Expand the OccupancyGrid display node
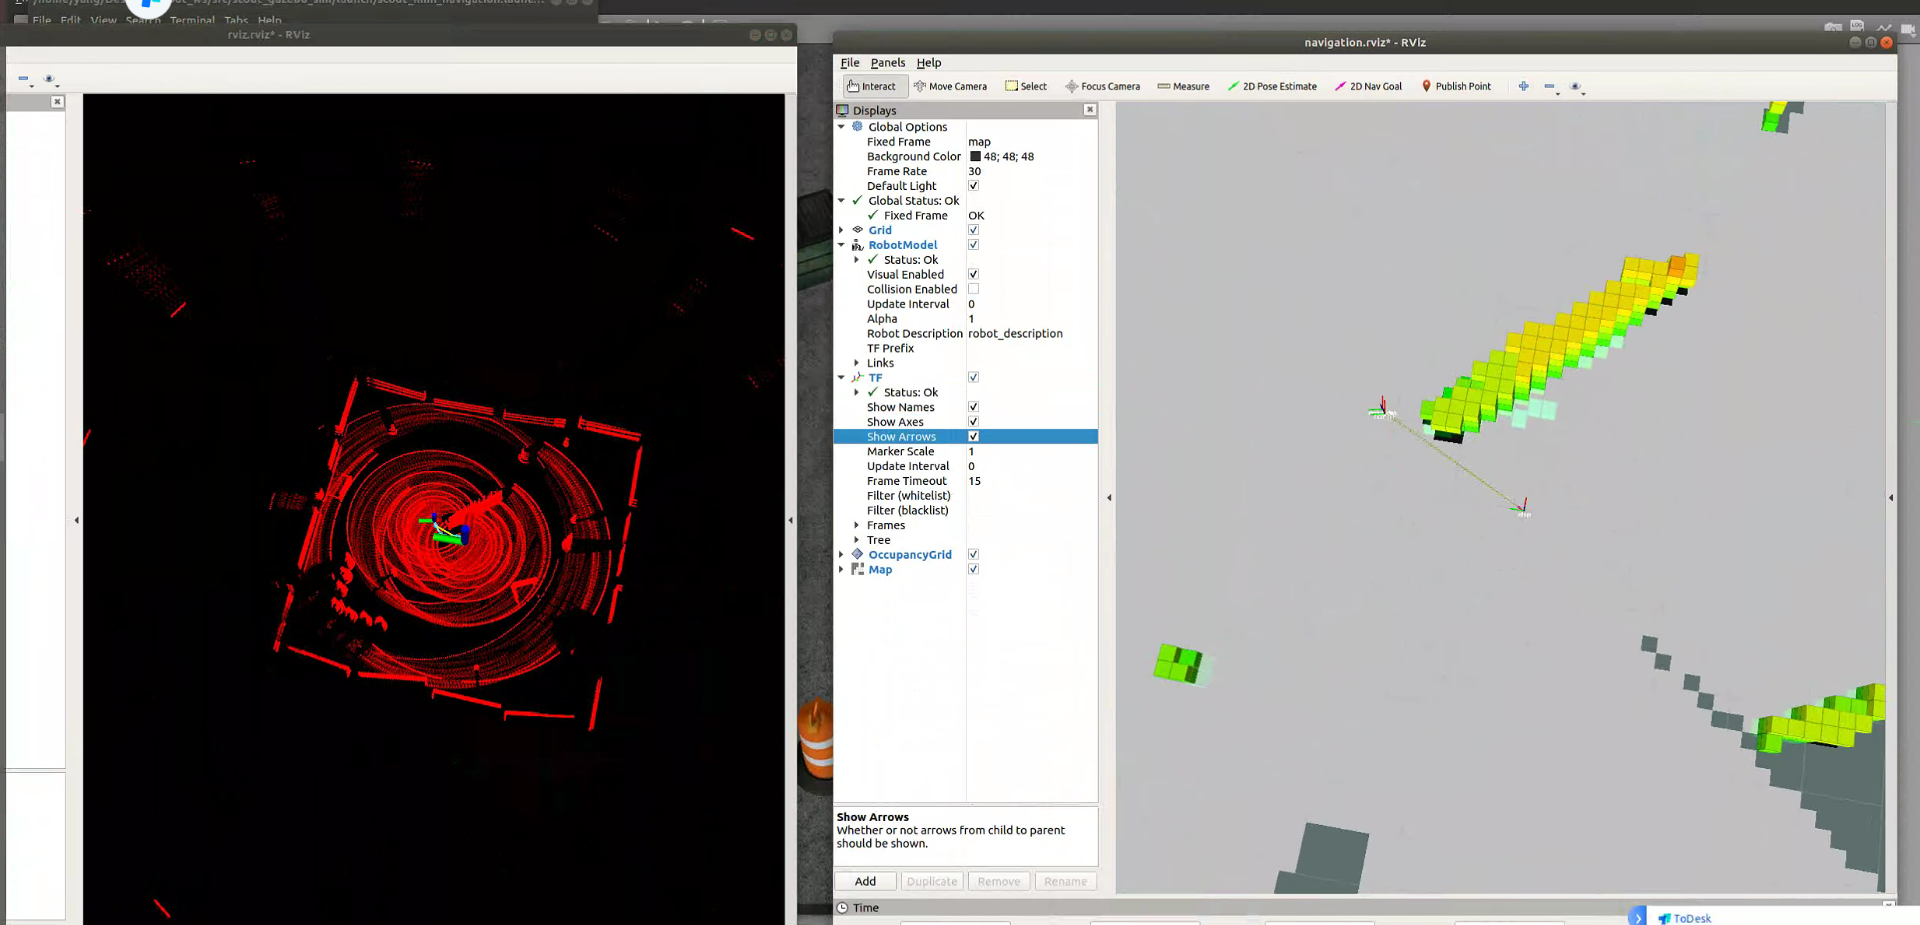This screenshot has width=1920, height=925. coord(841,554)
